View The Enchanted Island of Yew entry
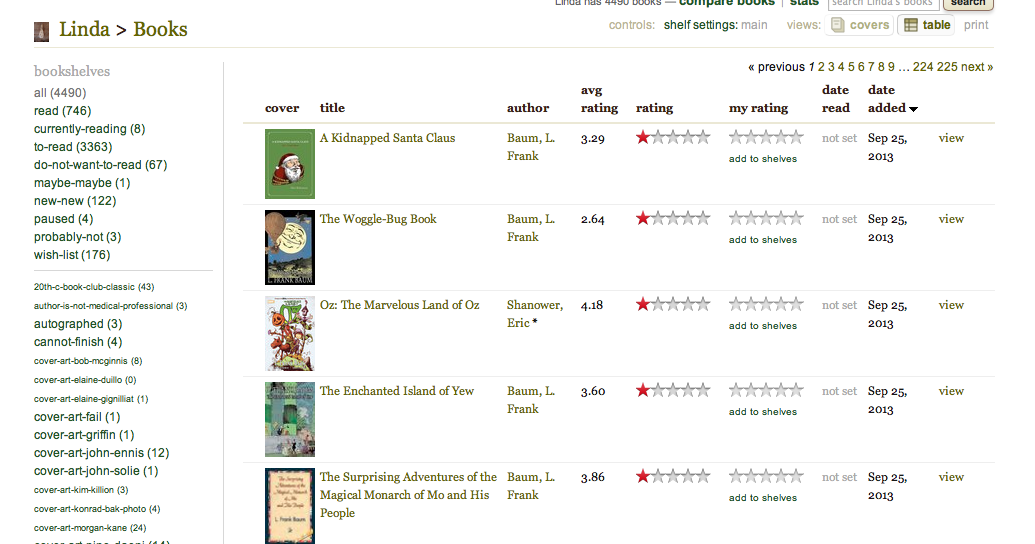Screen dimensions: 1035x544 (951, 391)
